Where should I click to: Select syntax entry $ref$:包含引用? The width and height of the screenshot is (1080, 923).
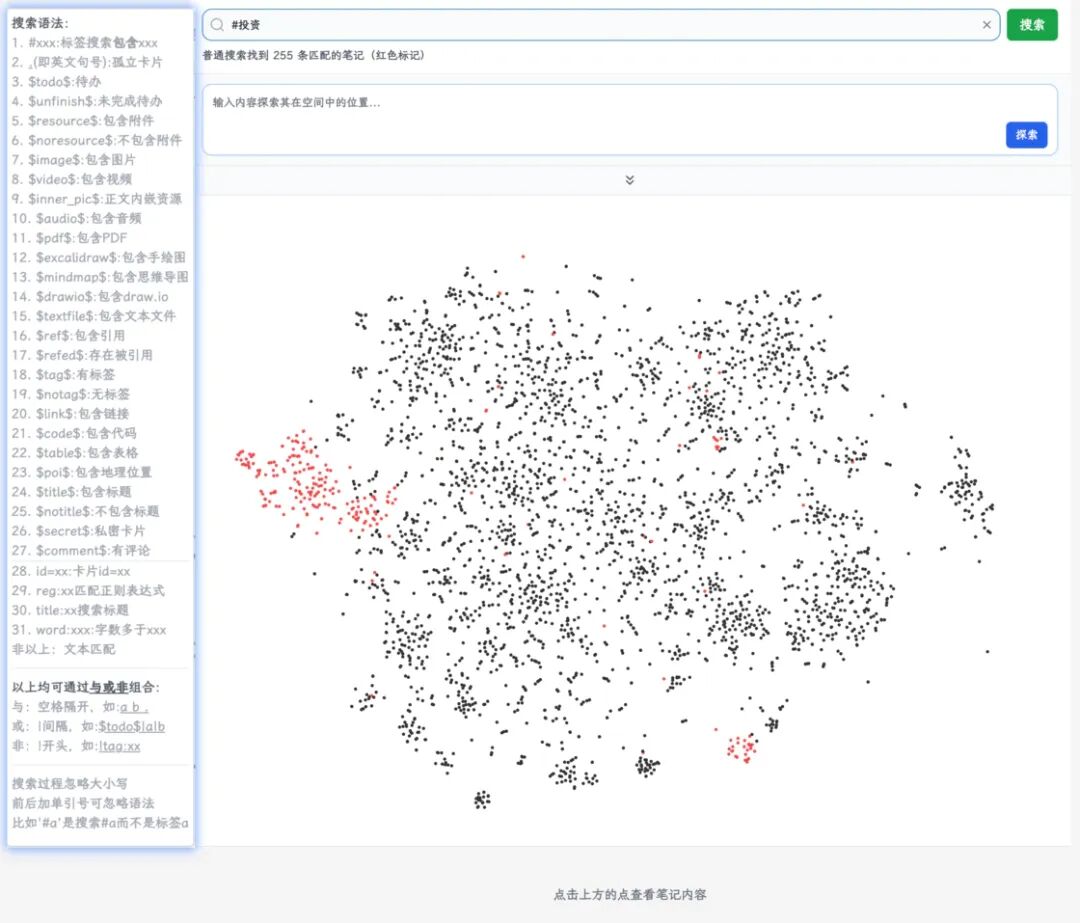[x=68, y=335]
